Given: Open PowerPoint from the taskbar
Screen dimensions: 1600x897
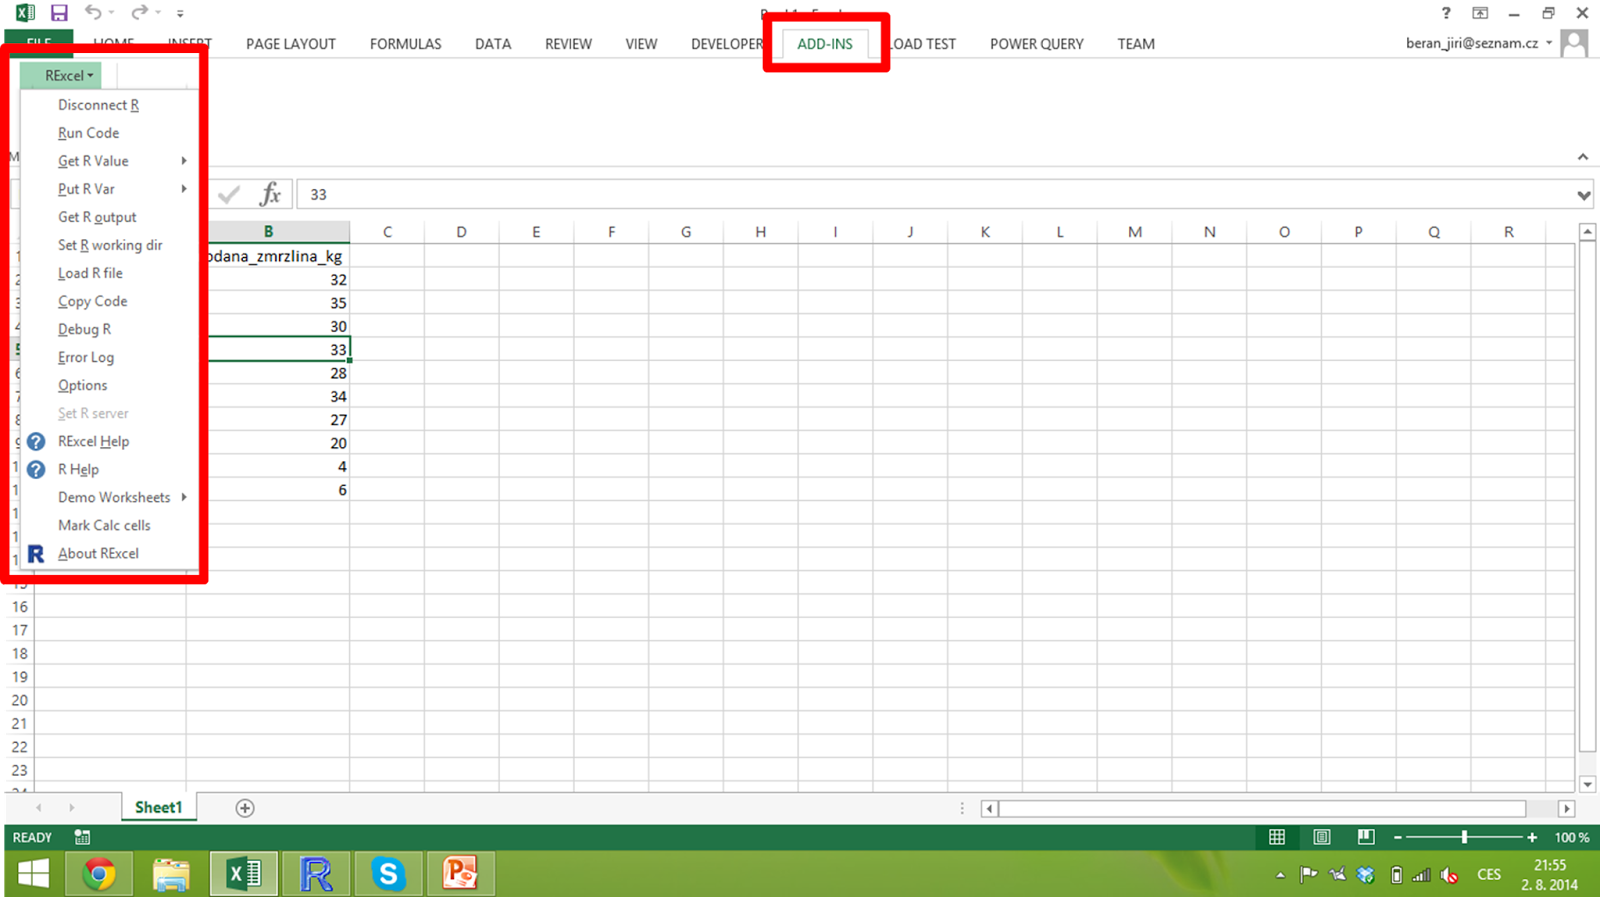Looking at the screenshot, I should tap(460, 874).
